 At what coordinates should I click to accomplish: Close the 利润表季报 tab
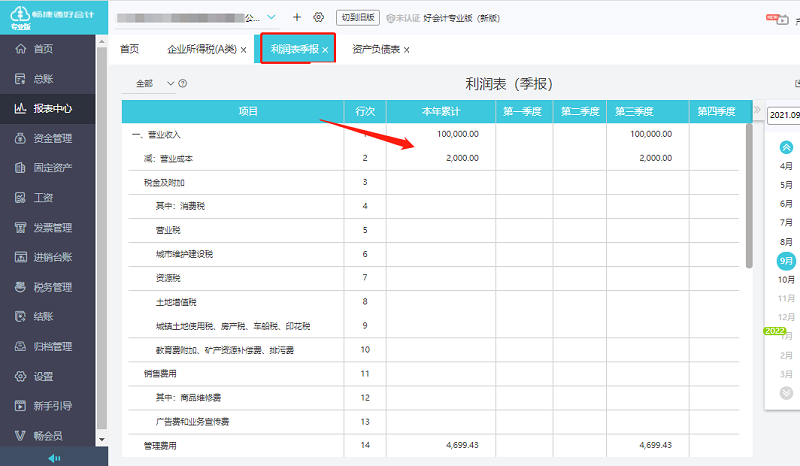(x=325, y=50)
